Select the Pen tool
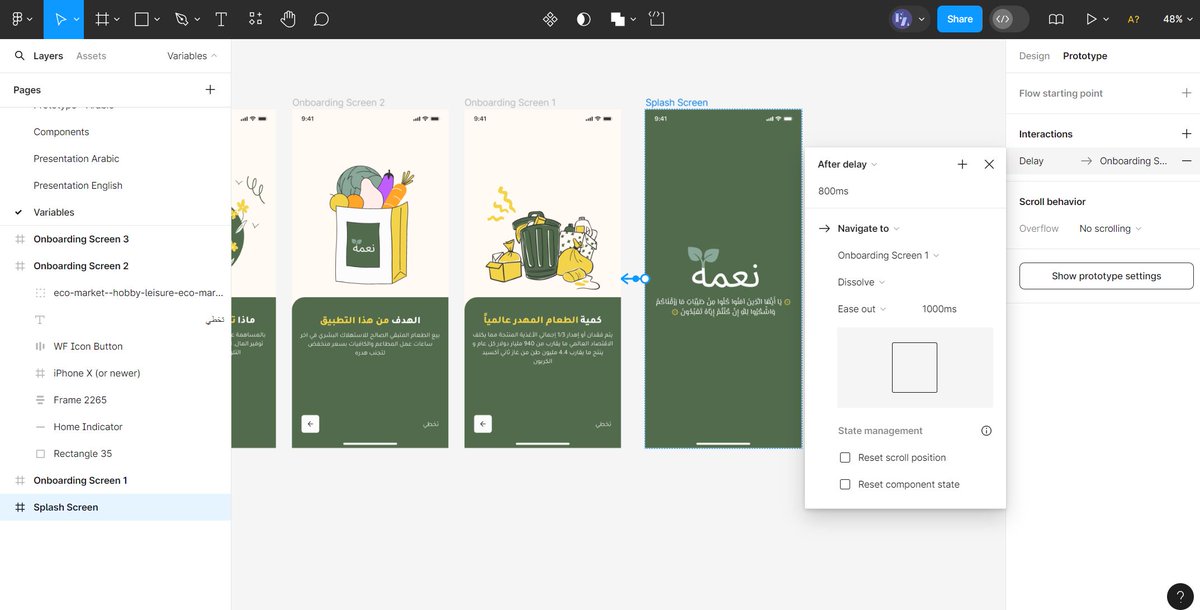This screenshot has width=1200, height=610. pyautogui.click(x=181, y=19)
